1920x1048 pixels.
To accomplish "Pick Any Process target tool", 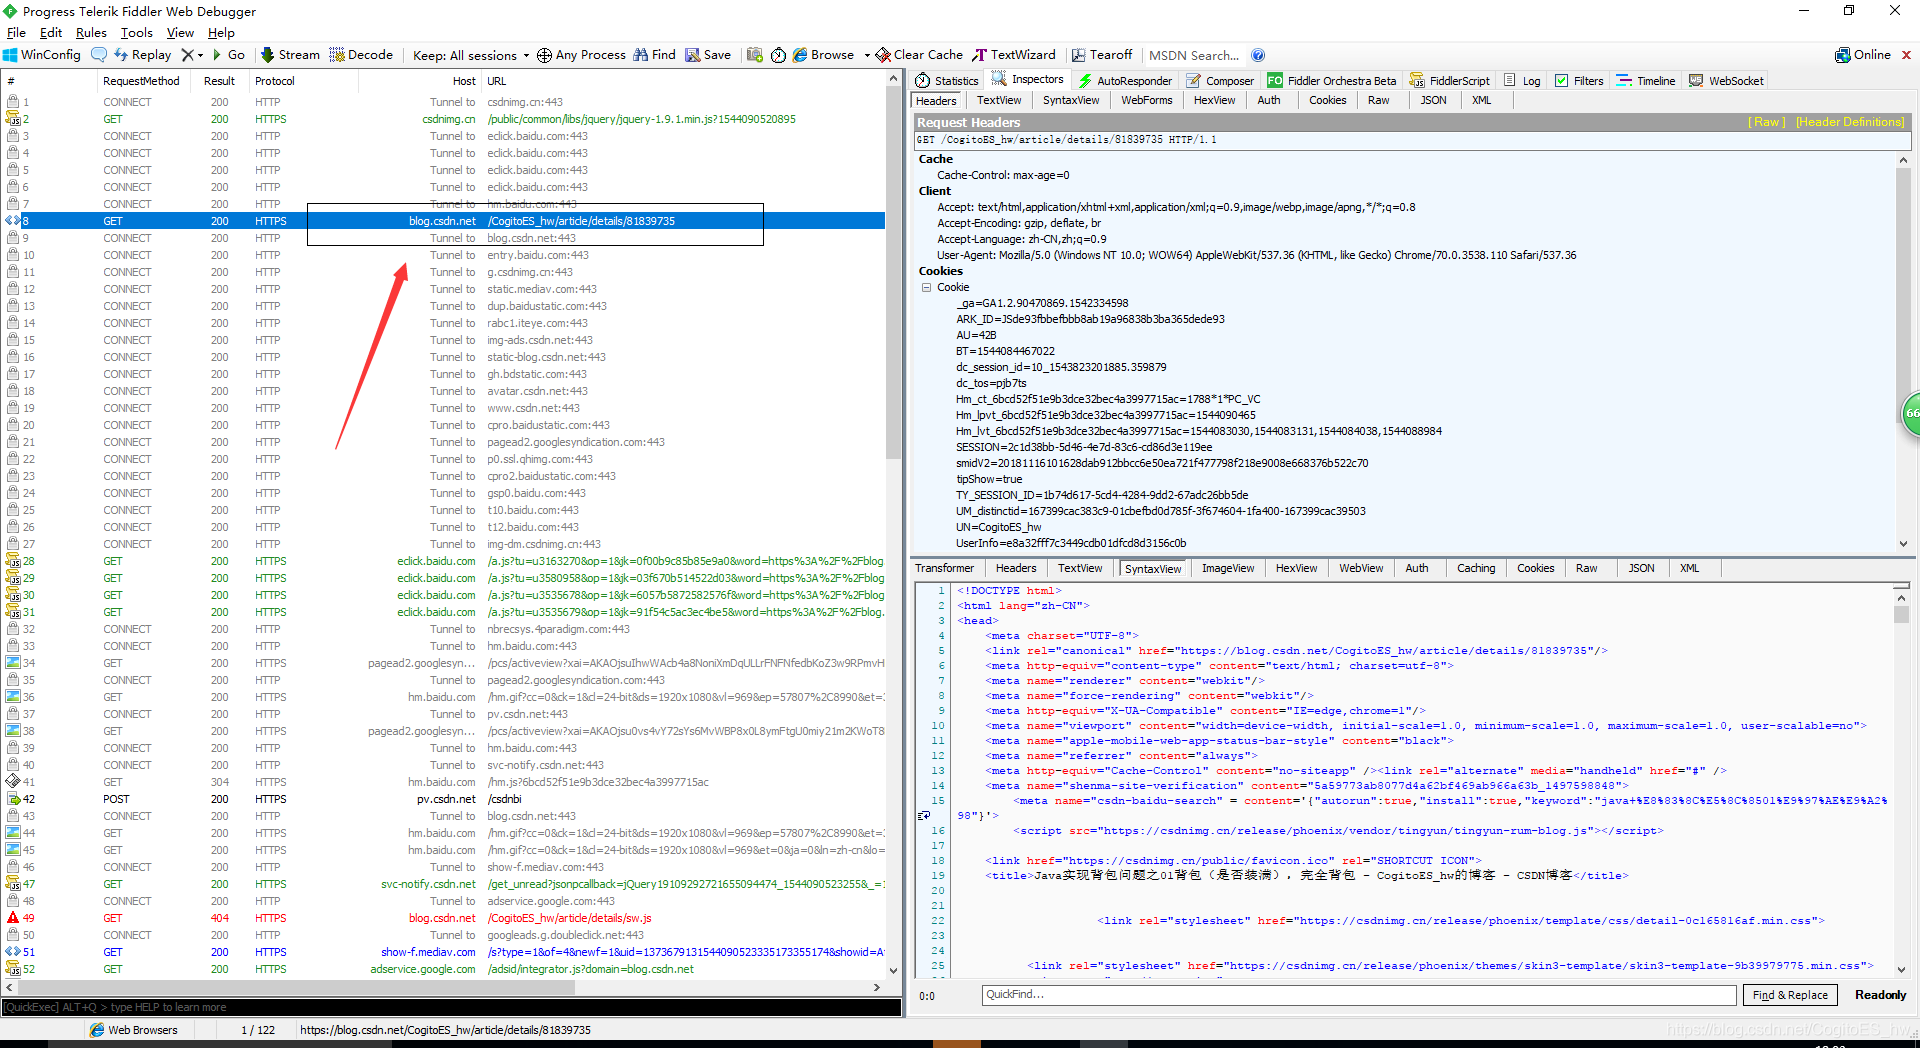I will pos(581,55).
